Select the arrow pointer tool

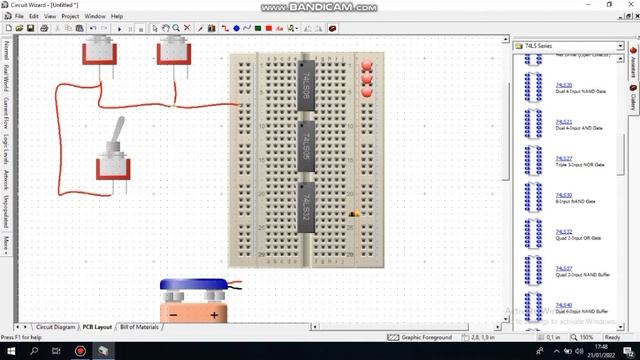tap(155, 28)
